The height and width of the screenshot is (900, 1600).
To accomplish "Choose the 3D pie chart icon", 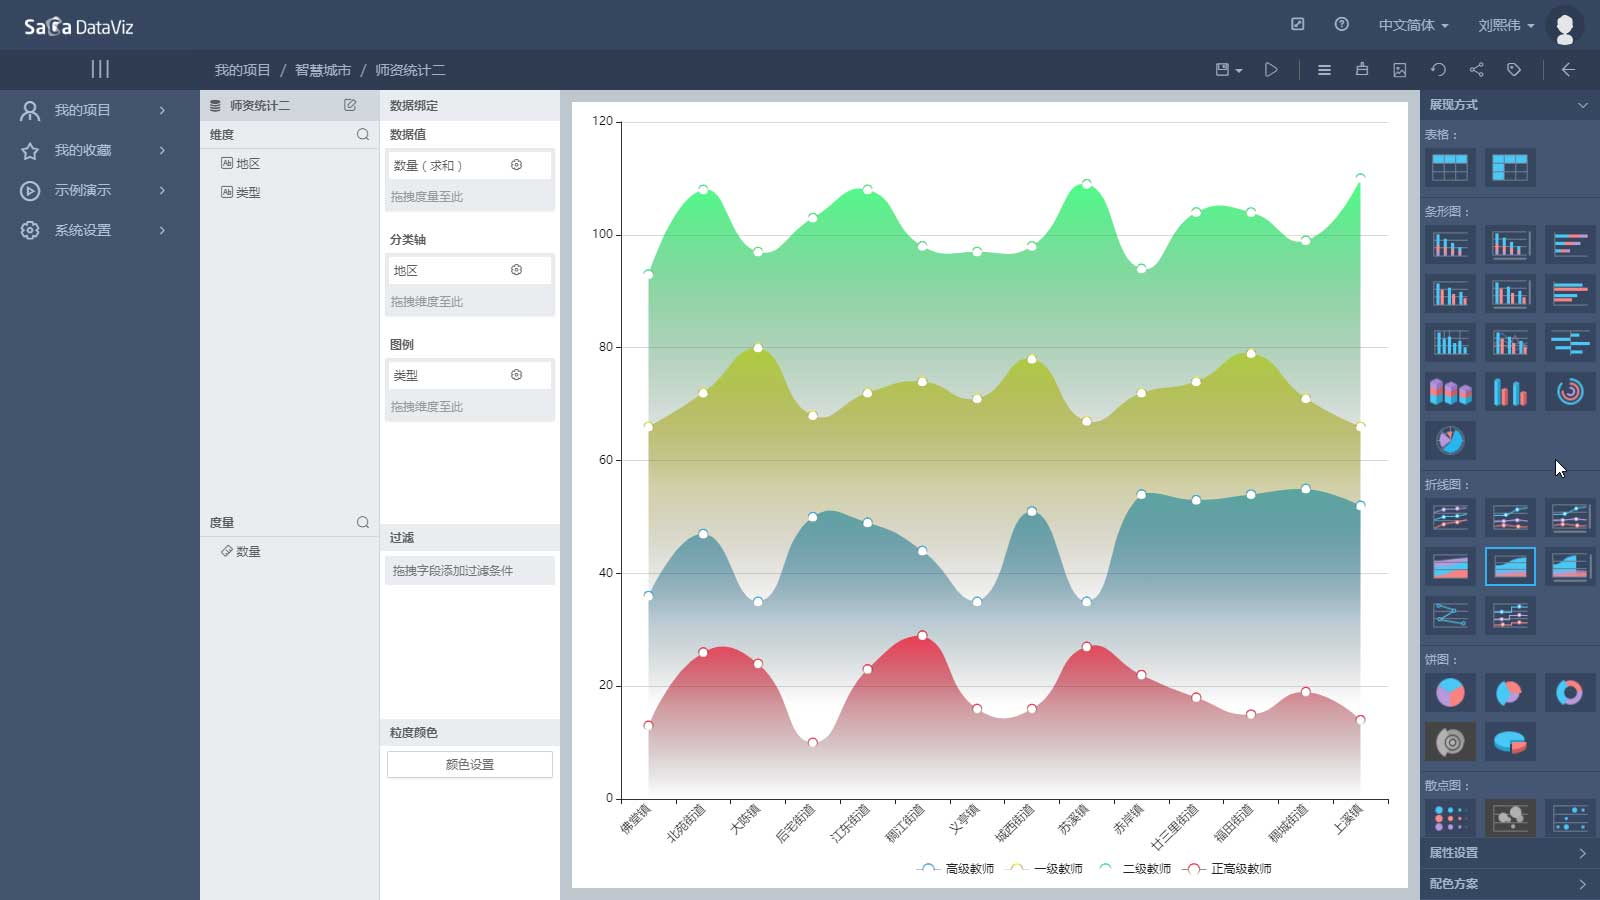I will (x=1509, y=742).
